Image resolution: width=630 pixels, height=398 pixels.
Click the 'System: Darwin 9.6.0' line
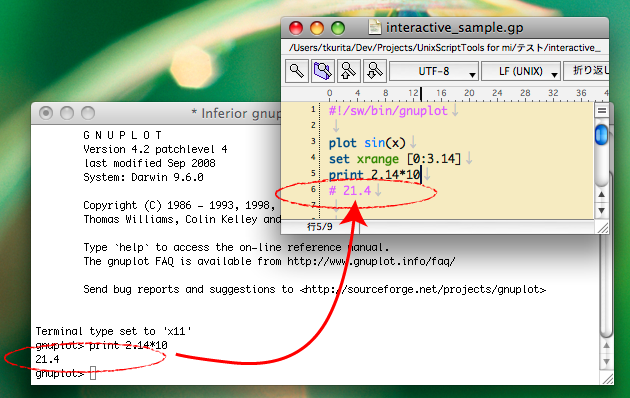coord(143,178)
